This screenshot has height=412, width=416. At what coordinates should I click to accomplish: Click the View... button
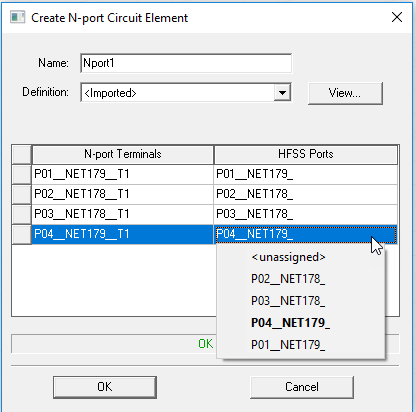[x=345, y=93]
